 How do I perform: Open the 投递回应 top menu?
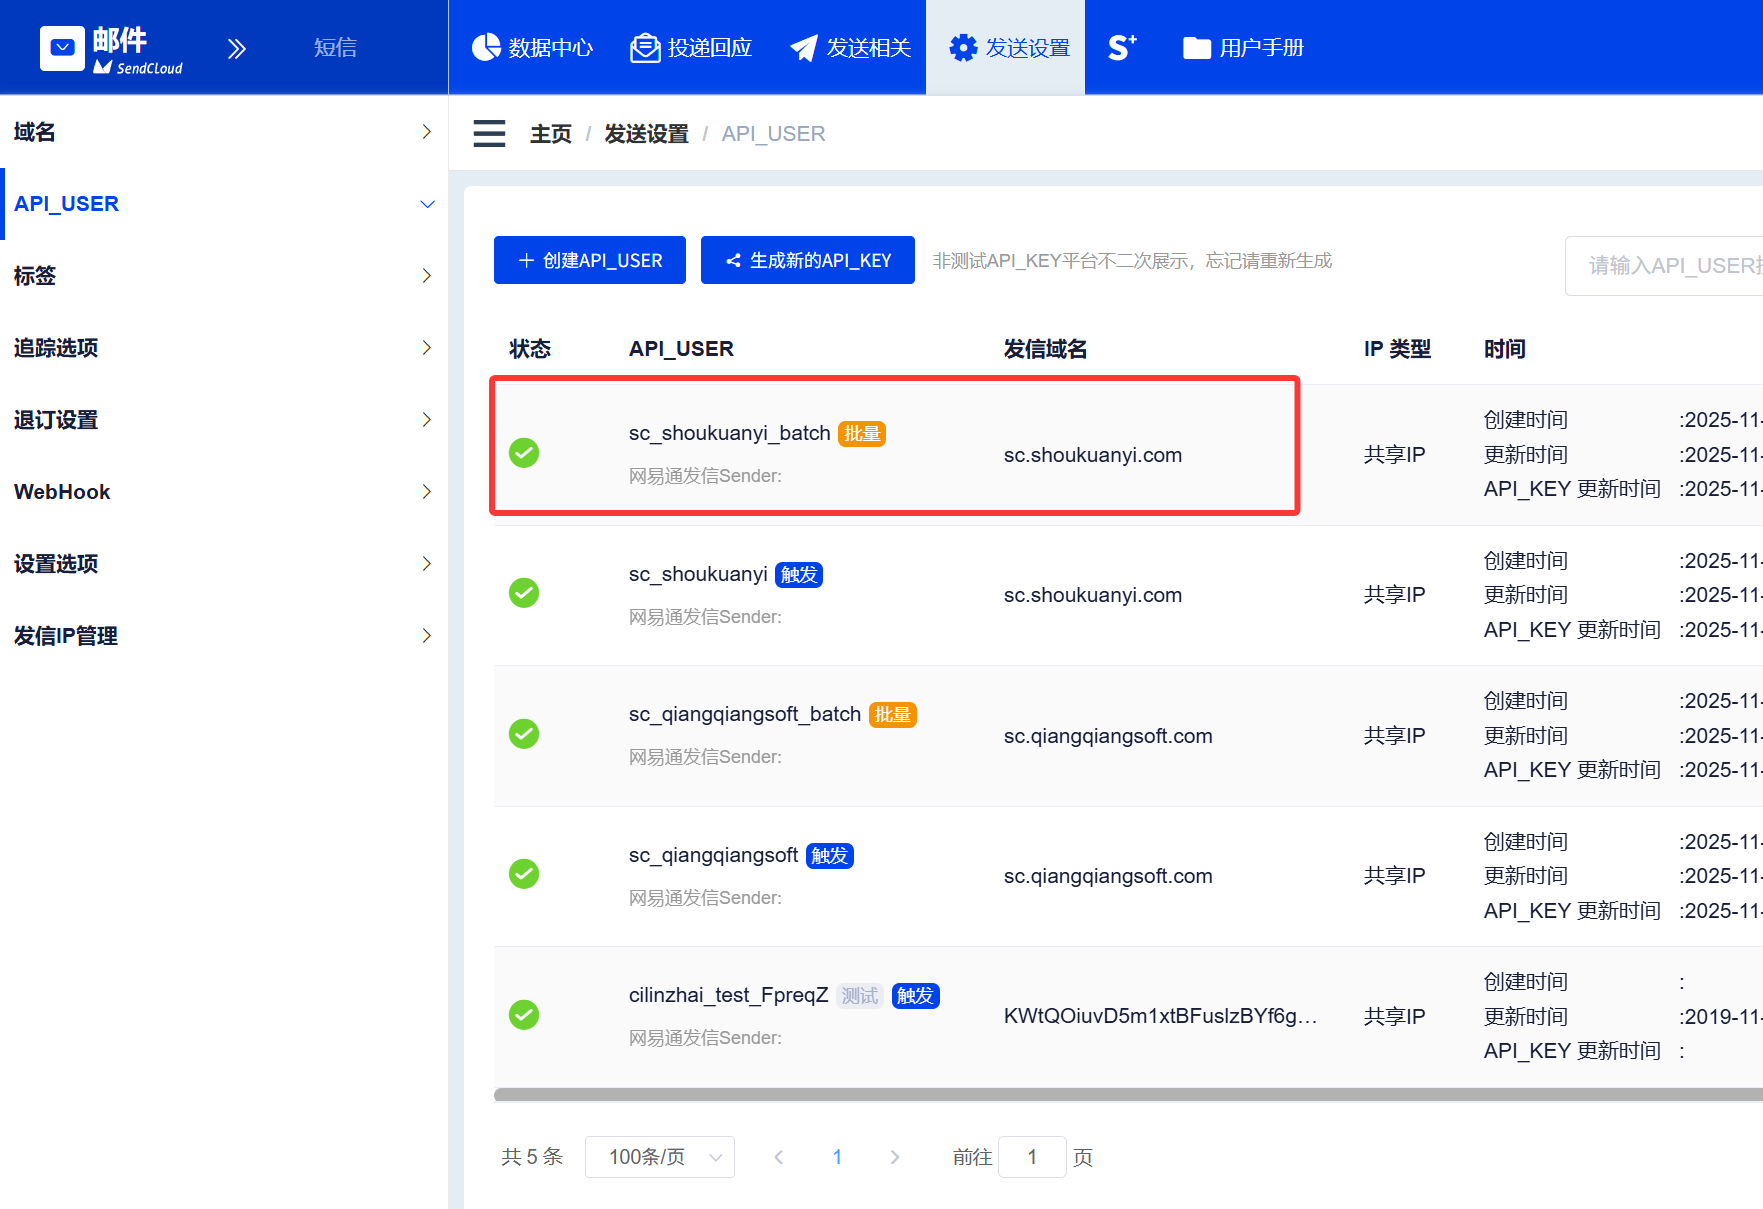[691, 48]
